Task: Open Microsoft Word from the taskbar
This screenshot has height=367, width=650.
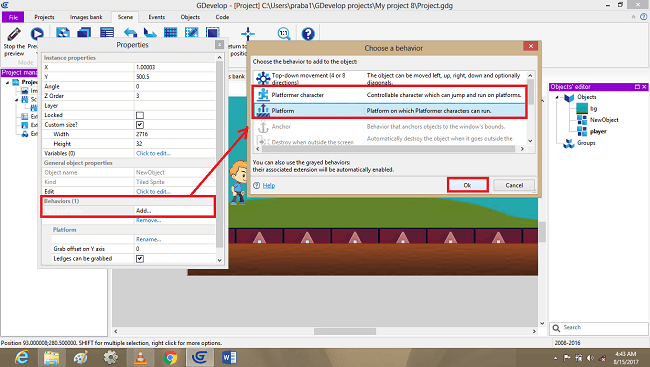Action: [229, 357]
